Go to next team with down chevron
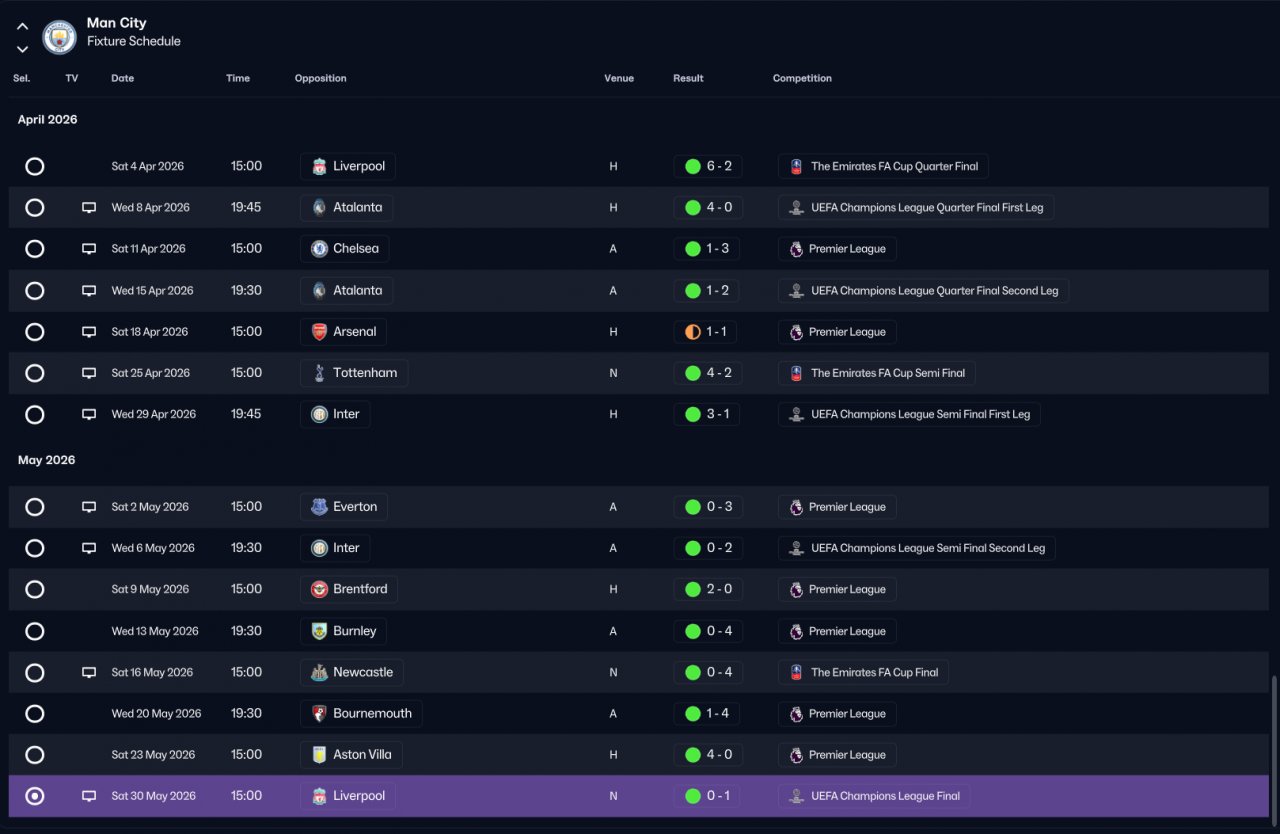 coord(22,49)
